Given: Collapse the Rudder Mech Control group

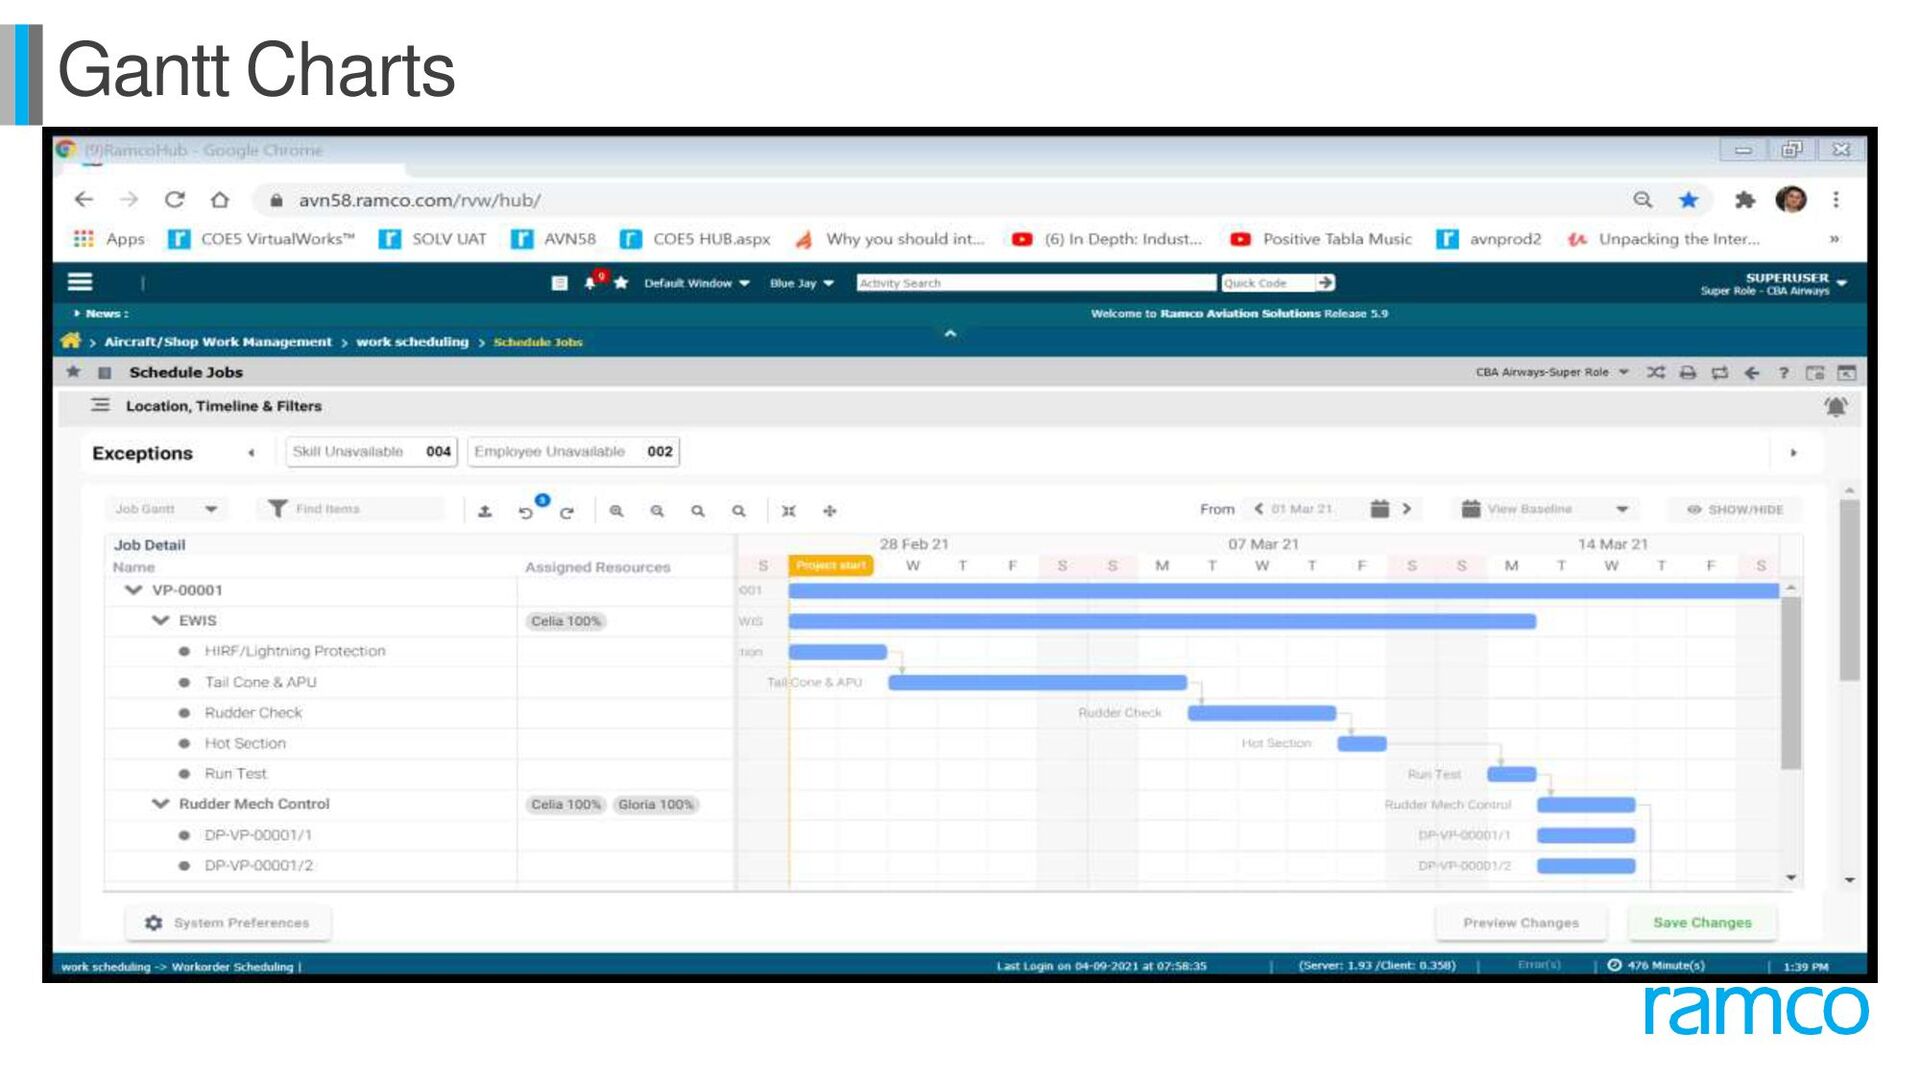Looking at the screenshot, I should click(x=160, y=804).
